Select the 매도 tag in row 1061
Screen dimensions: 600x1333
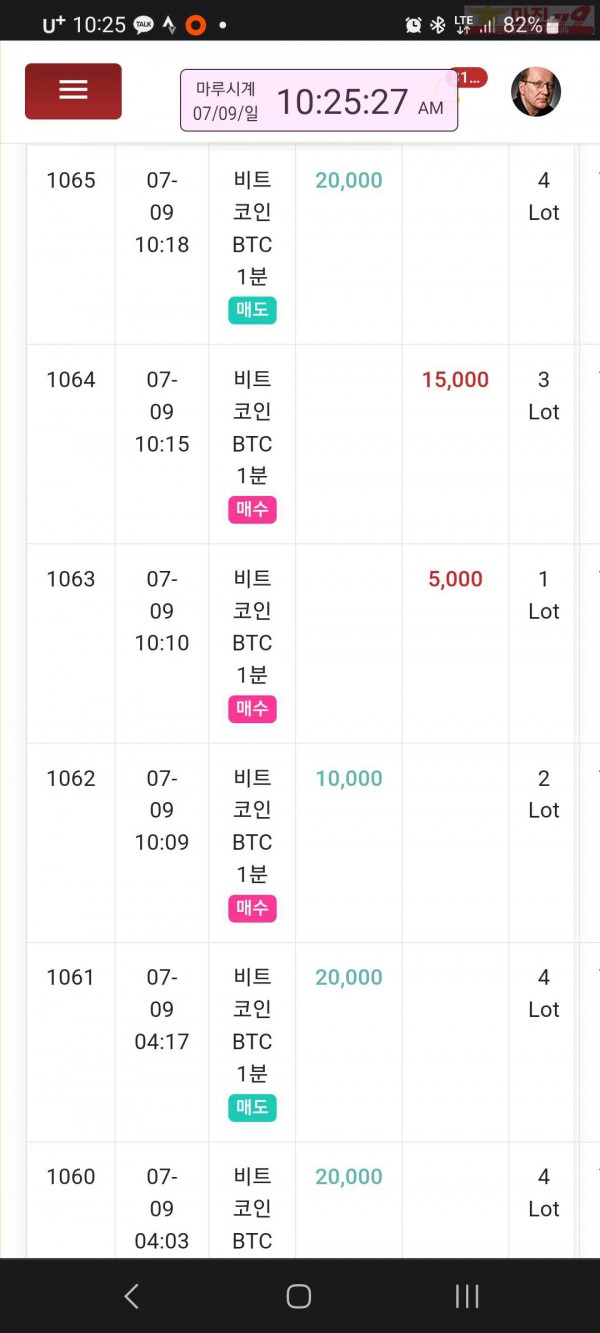[x=252, y=1107]
